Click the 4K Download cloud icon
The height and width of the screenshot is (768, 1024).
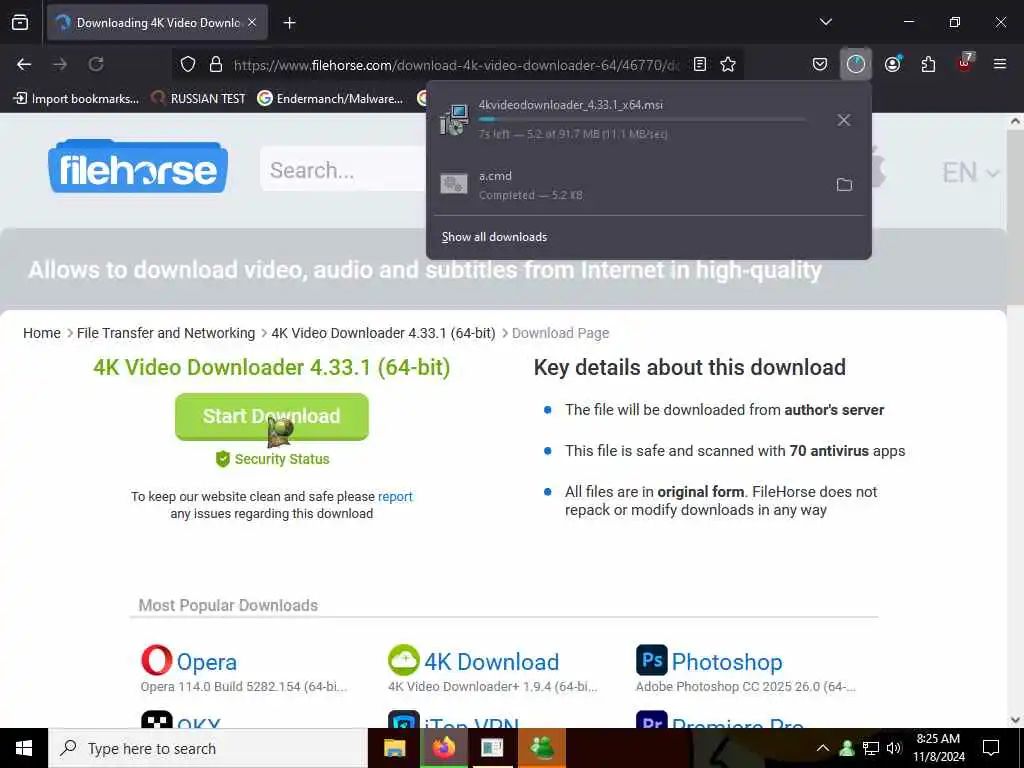(404, 660)
